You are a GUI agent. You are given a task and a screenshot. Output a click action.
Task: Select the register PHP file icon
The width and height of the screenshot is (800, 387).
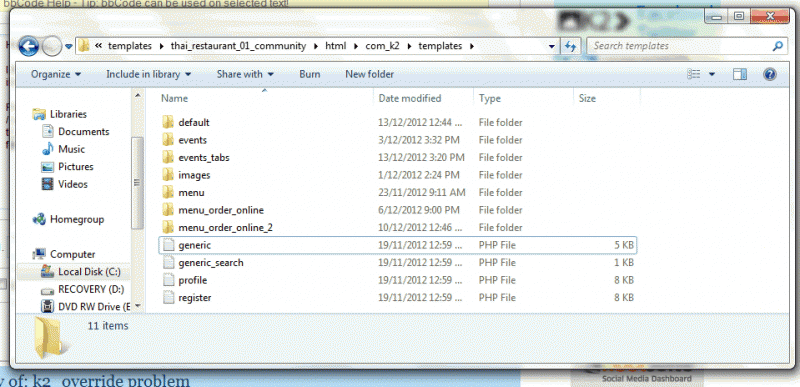tap(169, 297)
